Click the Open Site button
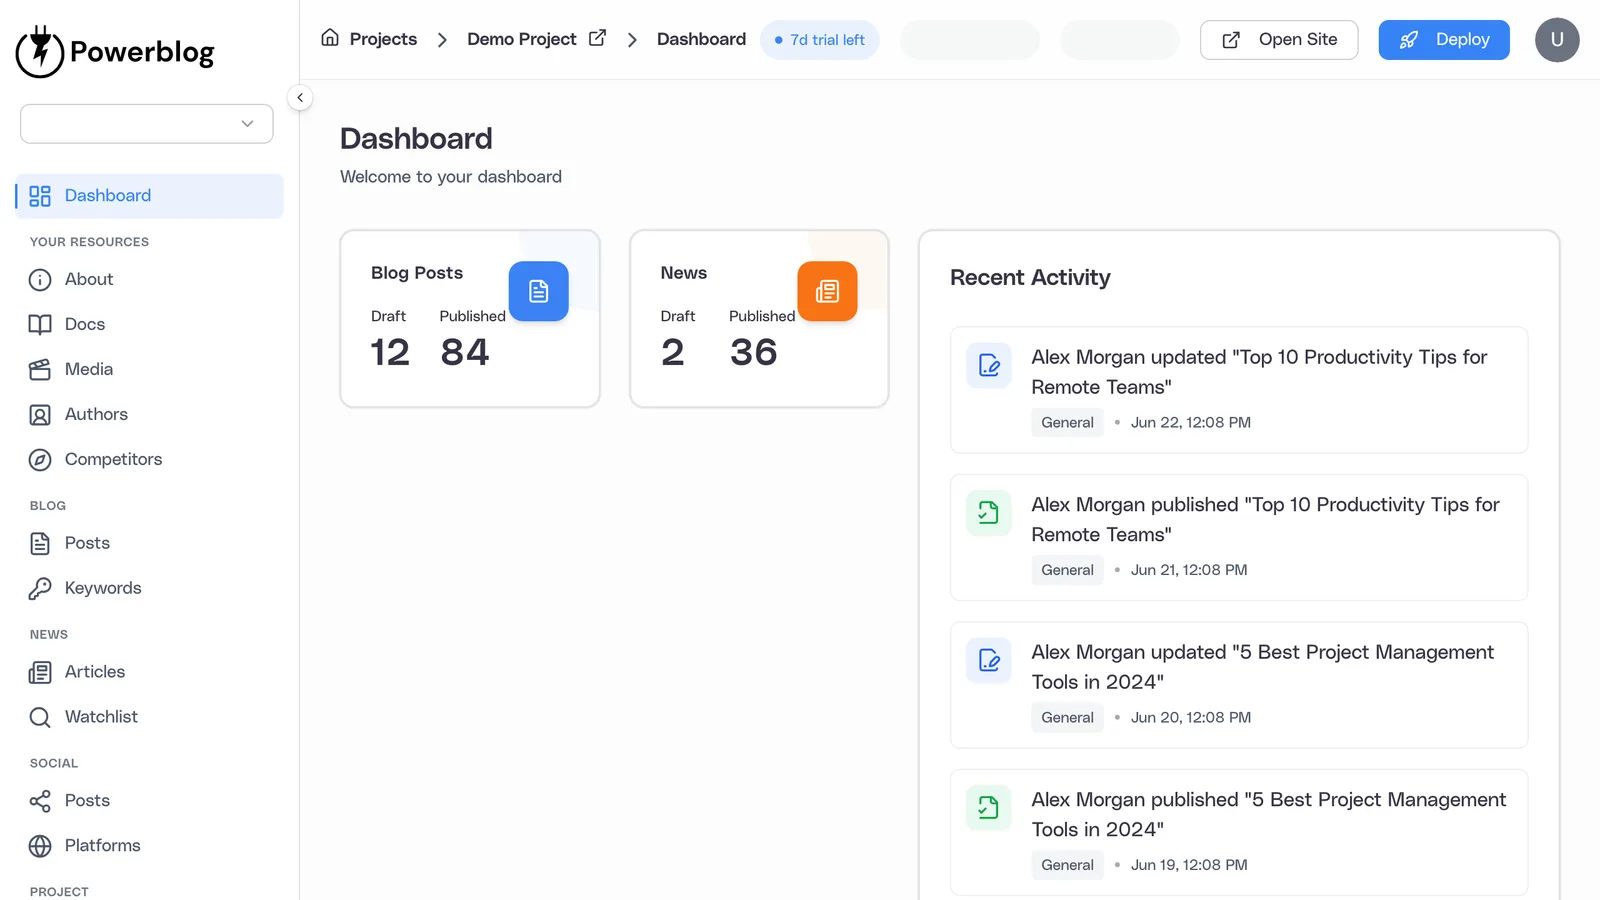The width and height of the screenshot is (1600, 900). click(x=1279, y=40)
